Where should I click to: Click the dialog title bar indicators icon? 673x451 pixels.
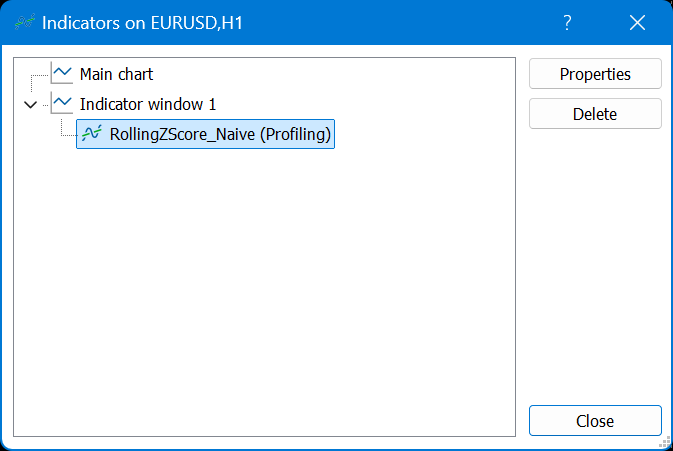24,22
